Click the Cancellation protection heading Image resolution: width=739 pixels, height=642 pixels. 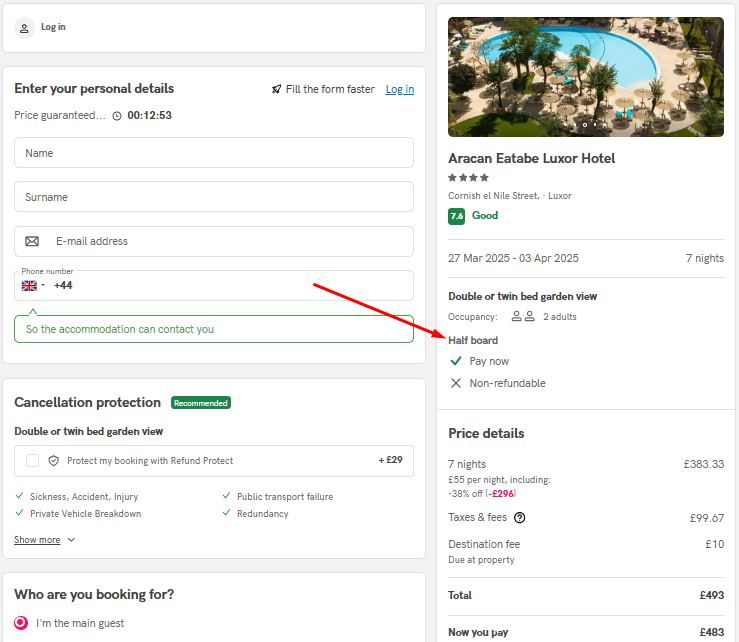click(88, 403)
